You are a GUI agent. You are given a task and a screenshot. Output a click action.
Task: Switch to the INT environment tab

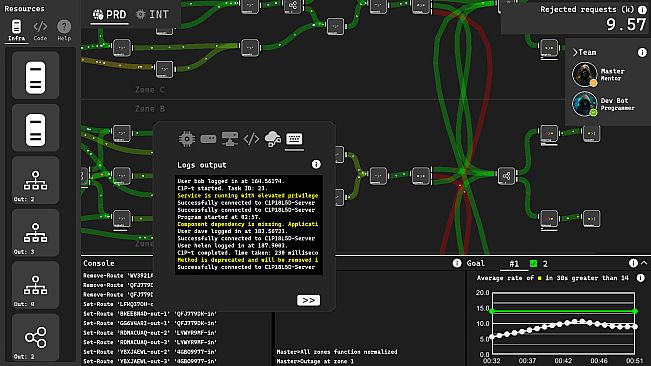[x=152, y=15]
